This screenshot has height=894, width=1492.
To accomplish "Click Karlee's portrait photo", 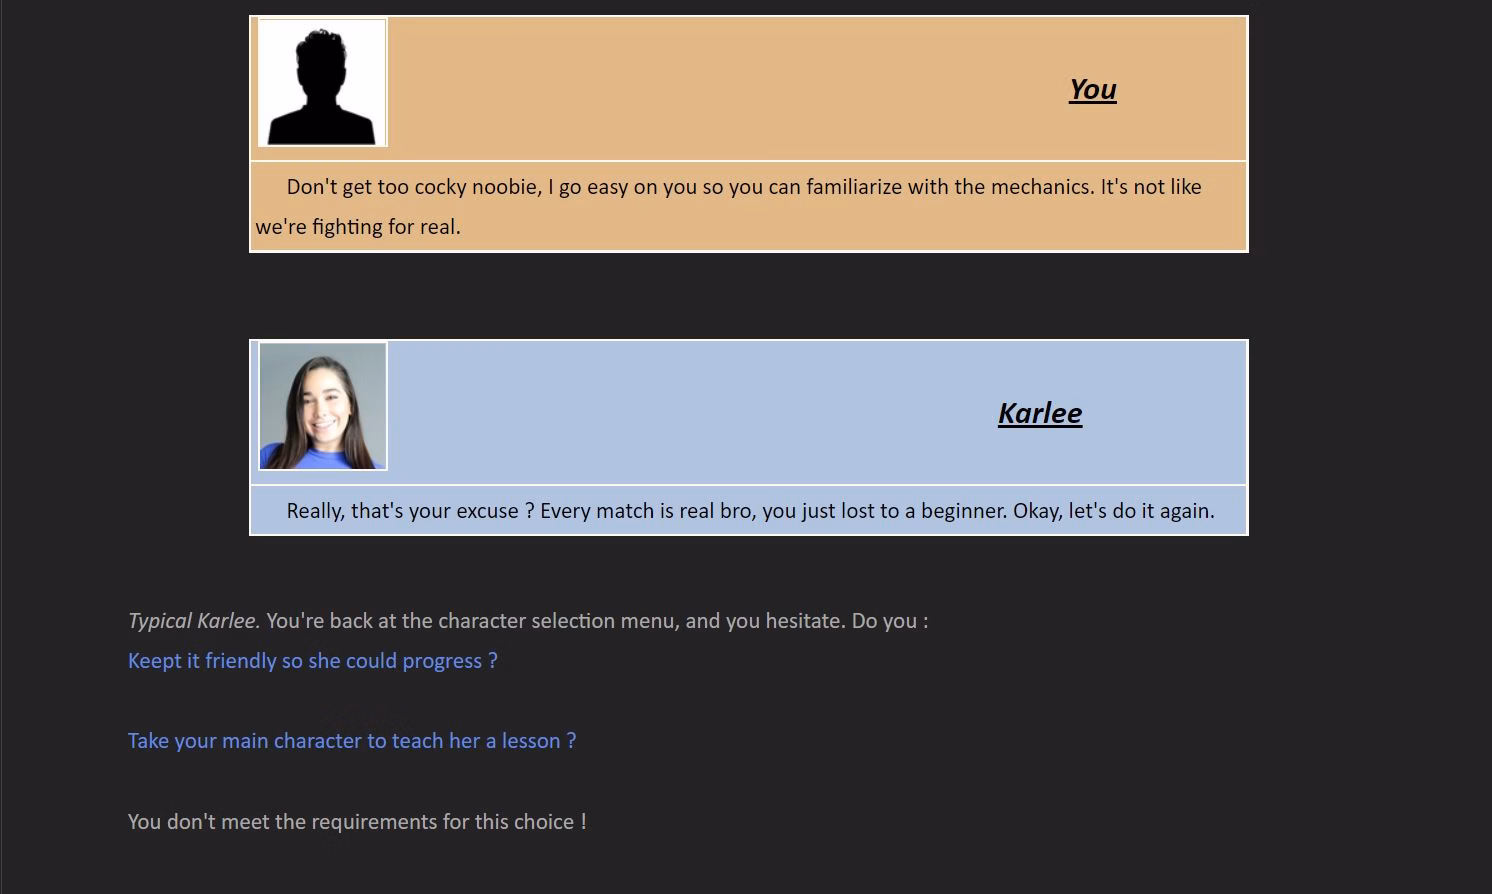I will pos(322,405).
